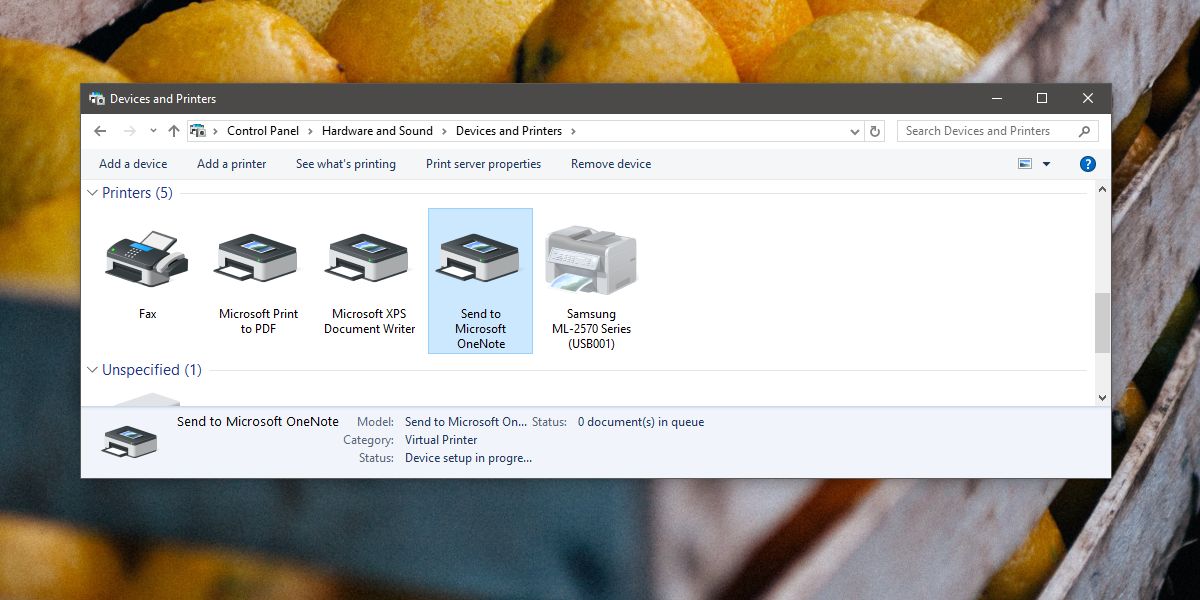
Task: Open recent locations dropdown arrow
Action: tap(153, 131)
